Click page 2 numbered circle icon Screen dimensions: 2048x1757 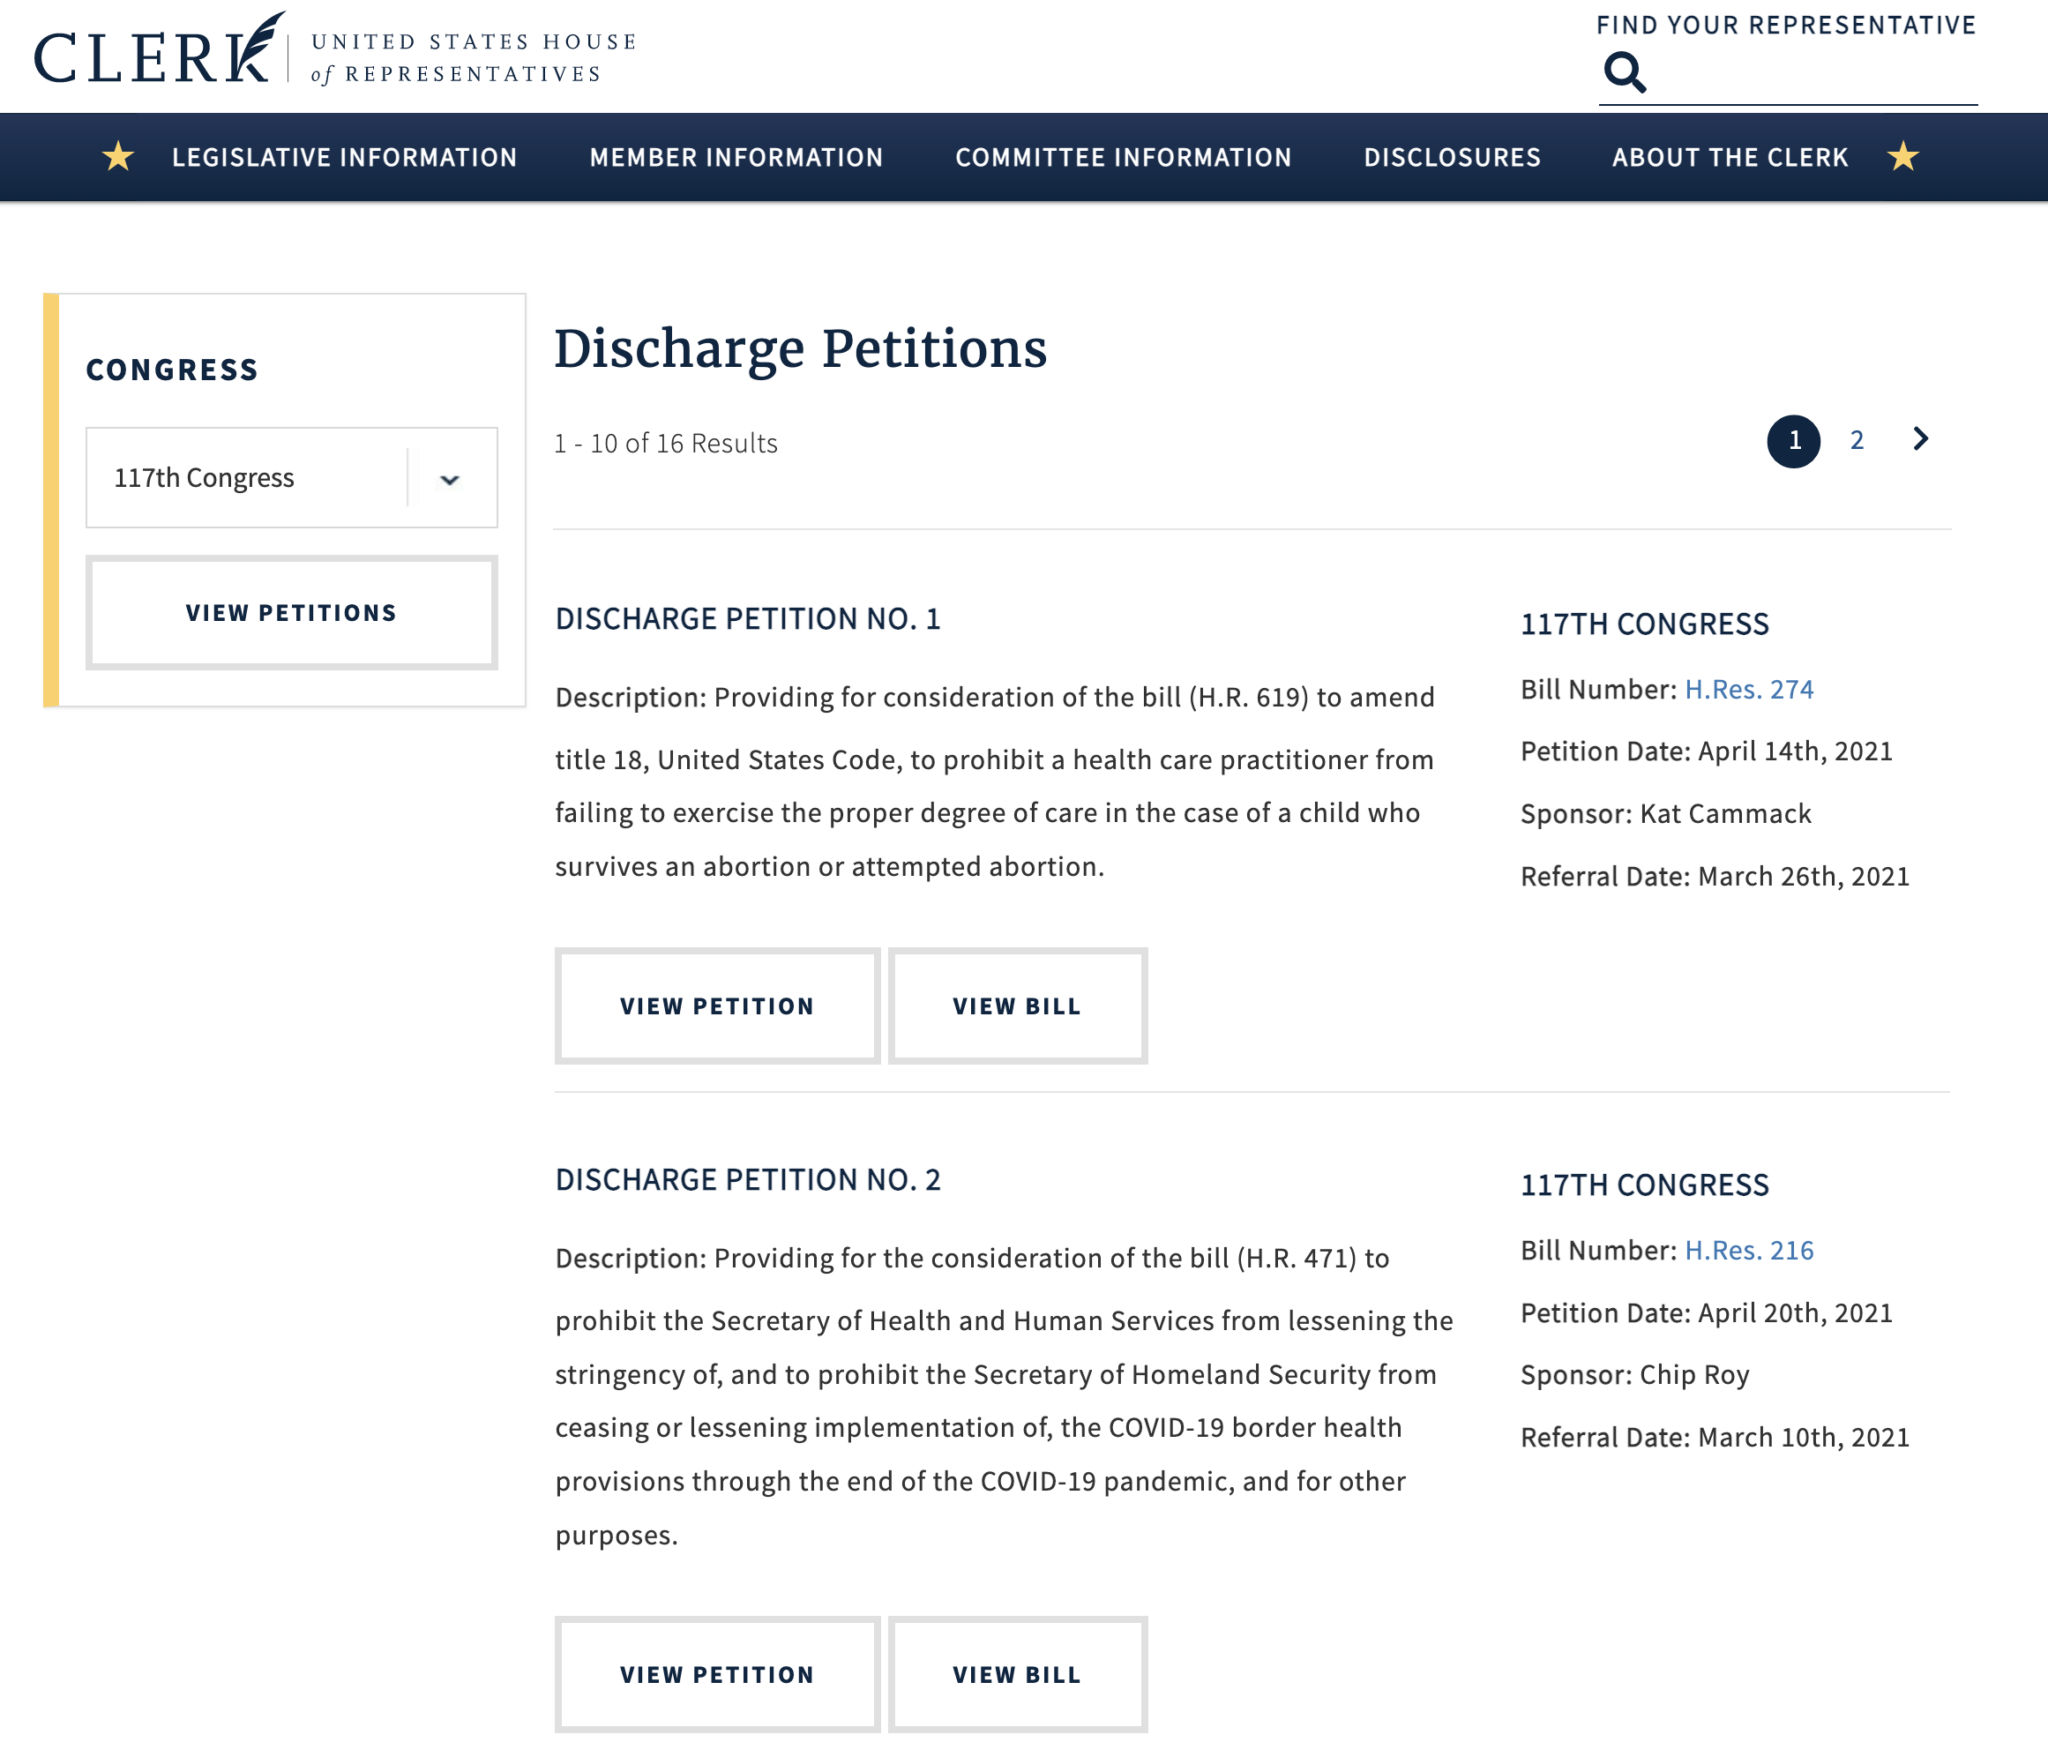click(x=1856, y=439)
